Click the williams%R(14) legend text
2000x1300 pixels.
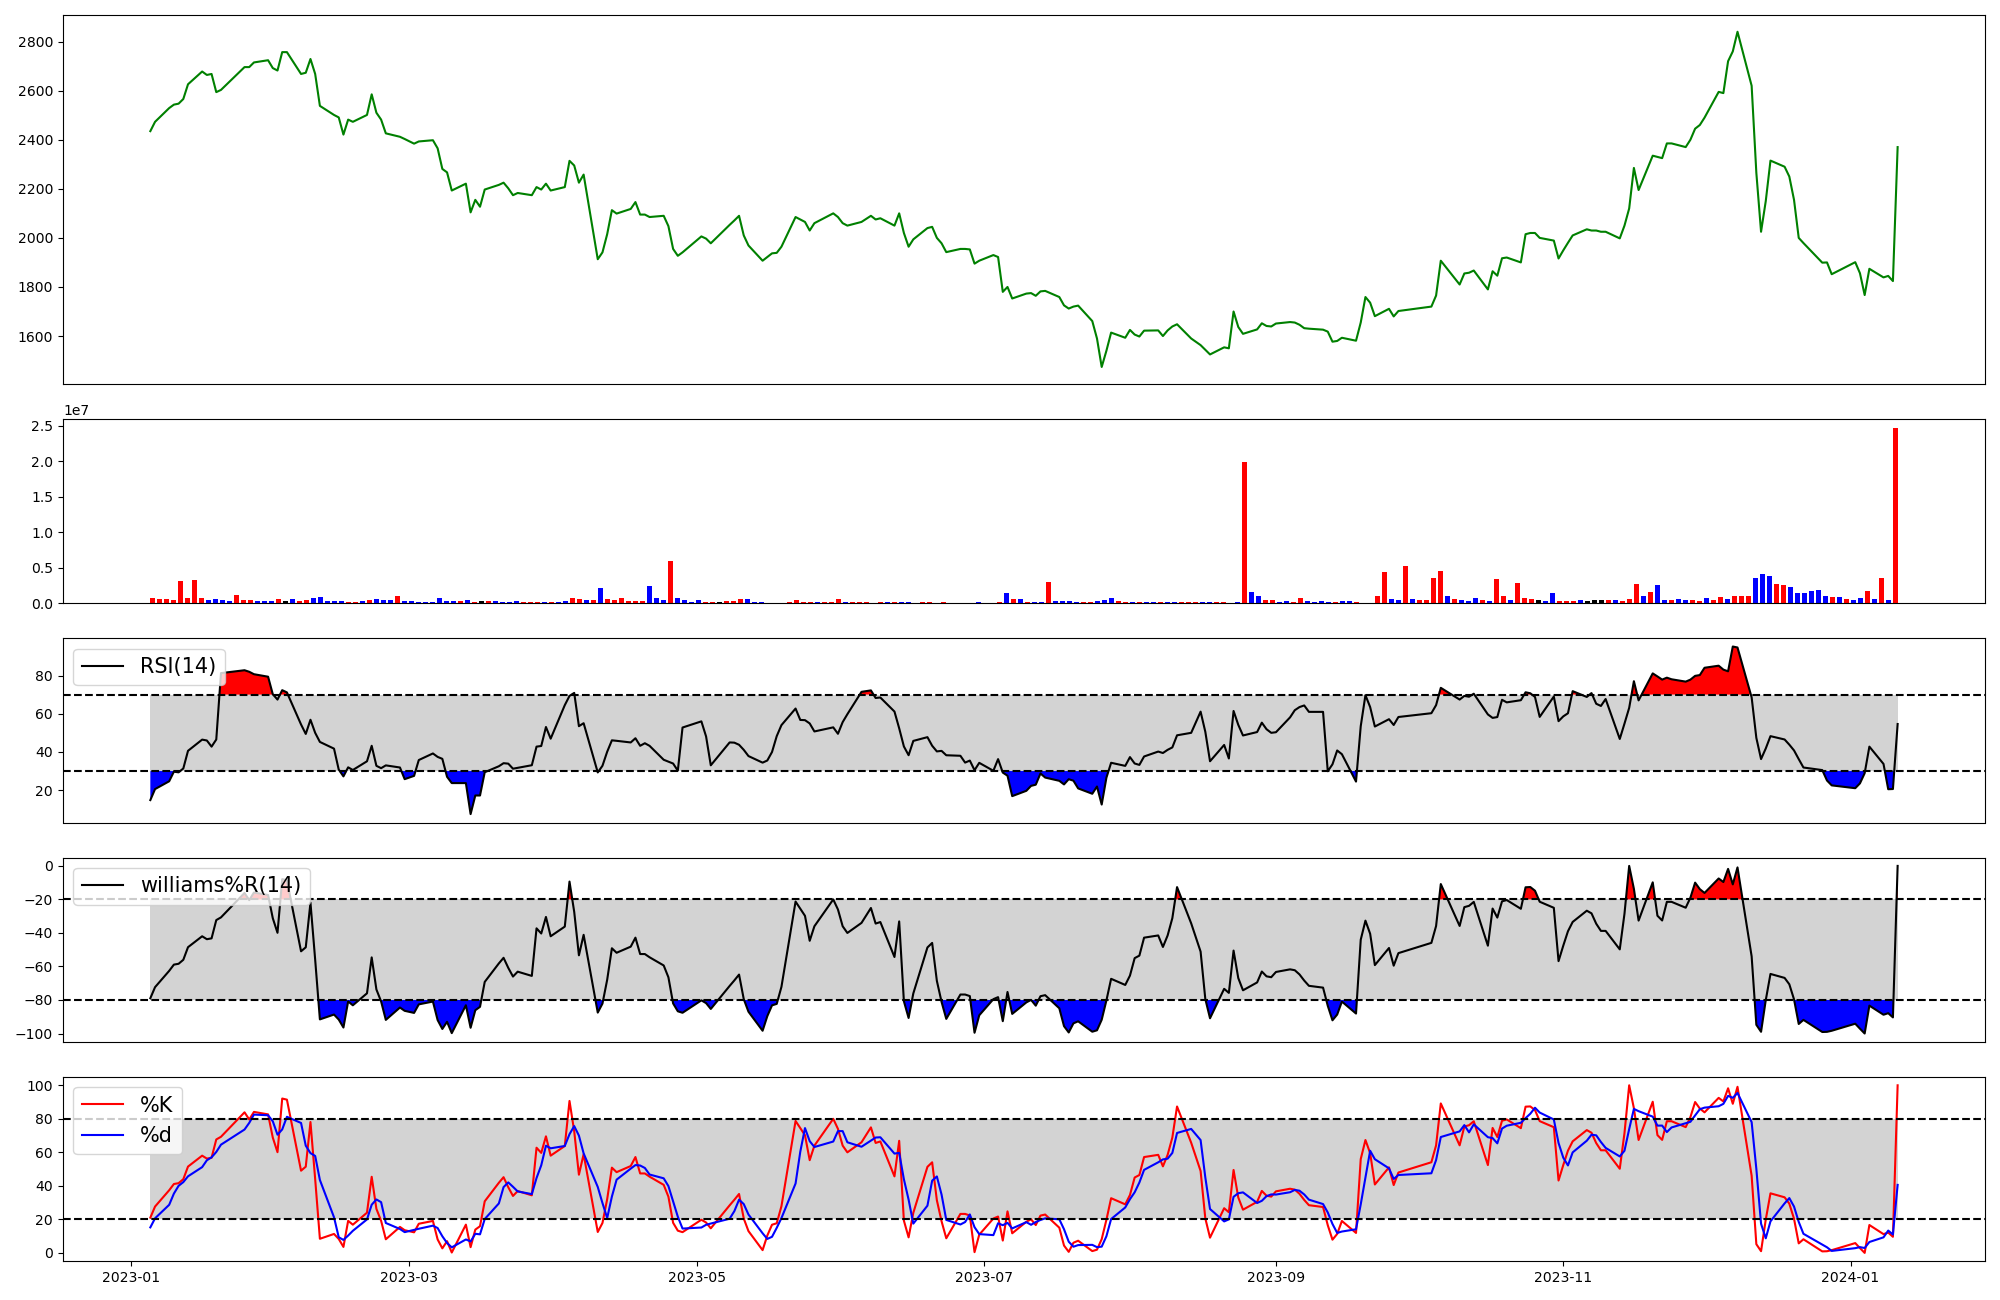(x=220, y=885)
